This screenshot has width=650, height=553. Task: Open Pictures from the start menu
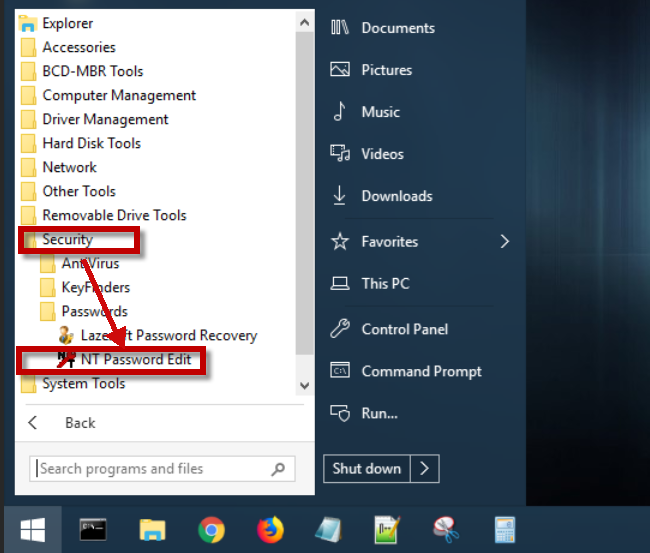pos(371,70)
